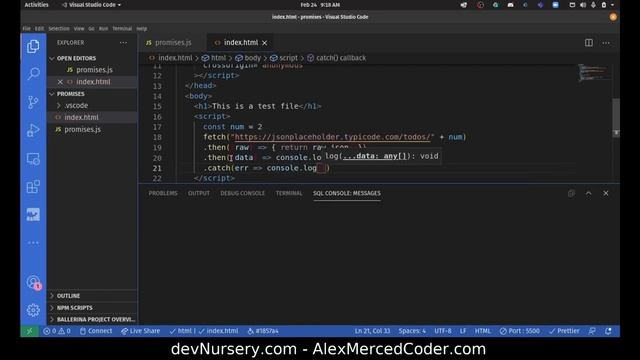Image resolution: width=640 pixels, height=360 pixels.
Task: Click the #1857a4 color status item
Action: 263,331
